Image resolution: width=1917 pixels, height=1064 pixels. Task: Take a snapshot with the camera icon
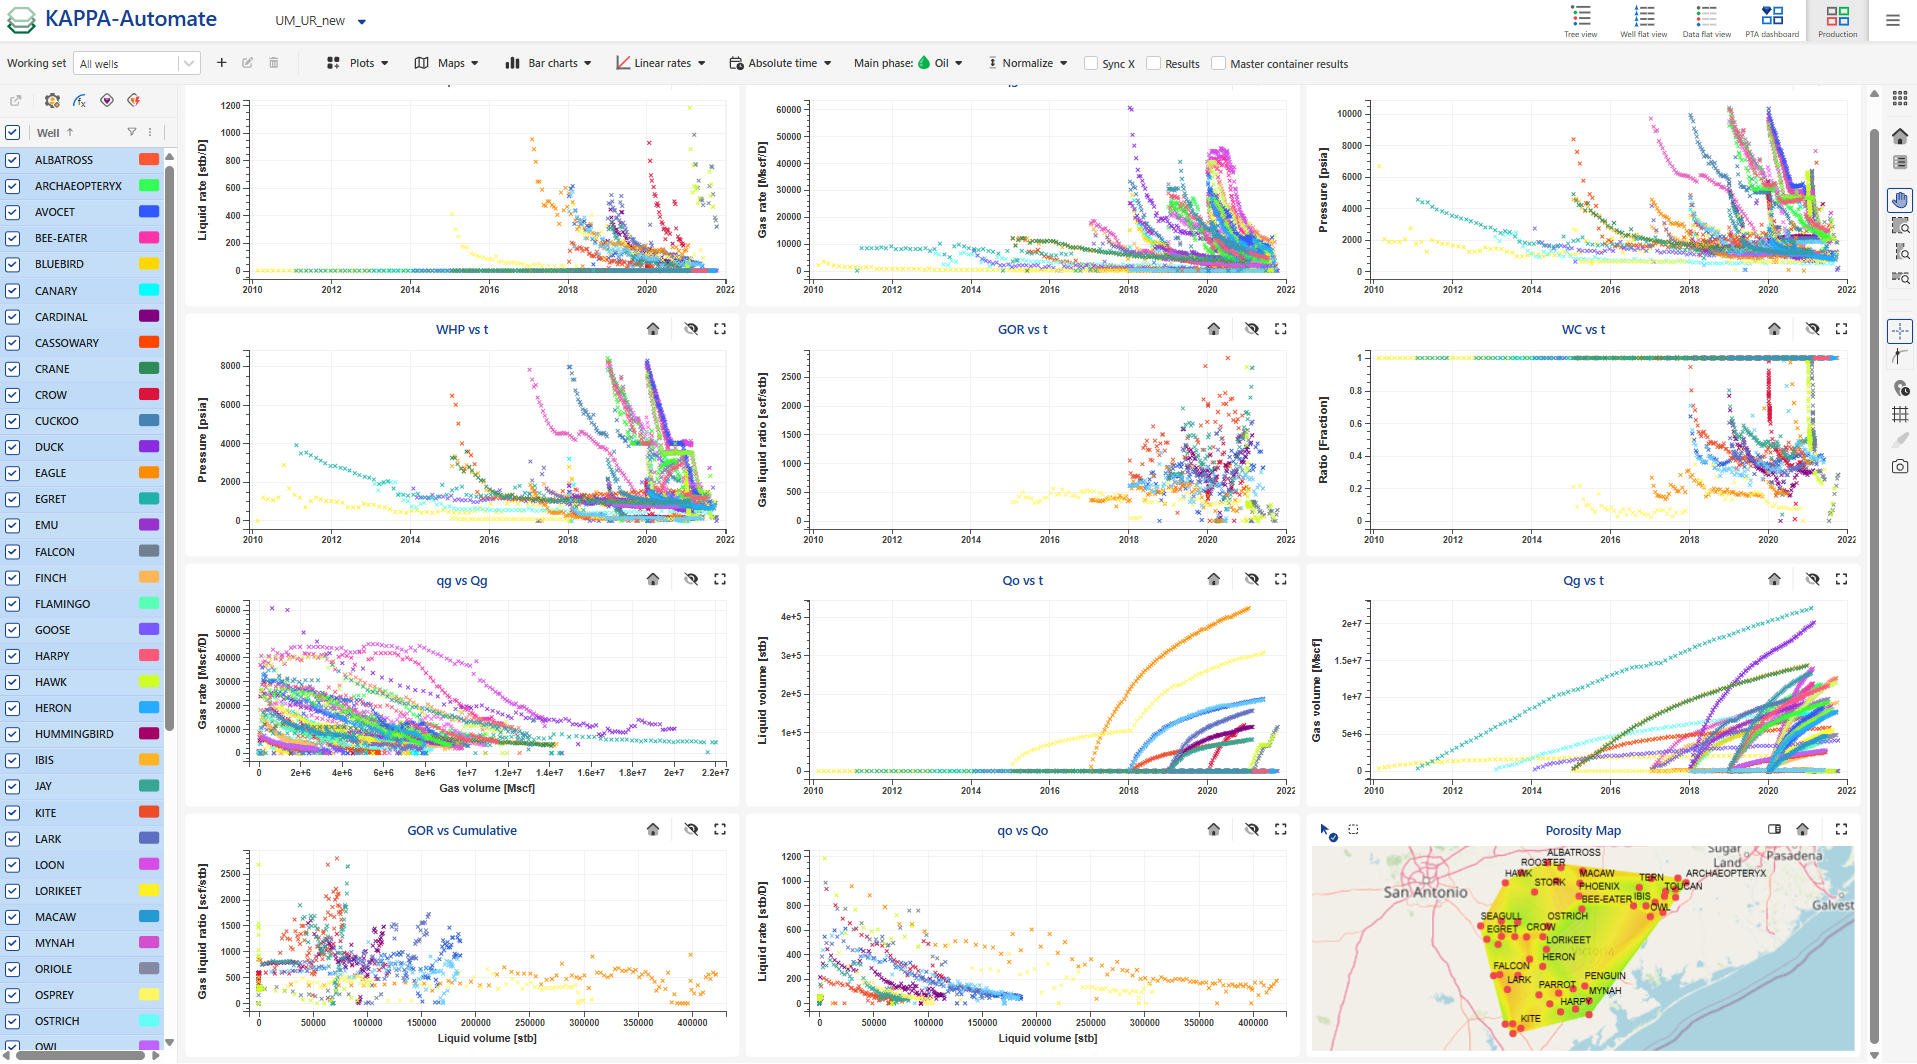click(x=1900, y=465)
